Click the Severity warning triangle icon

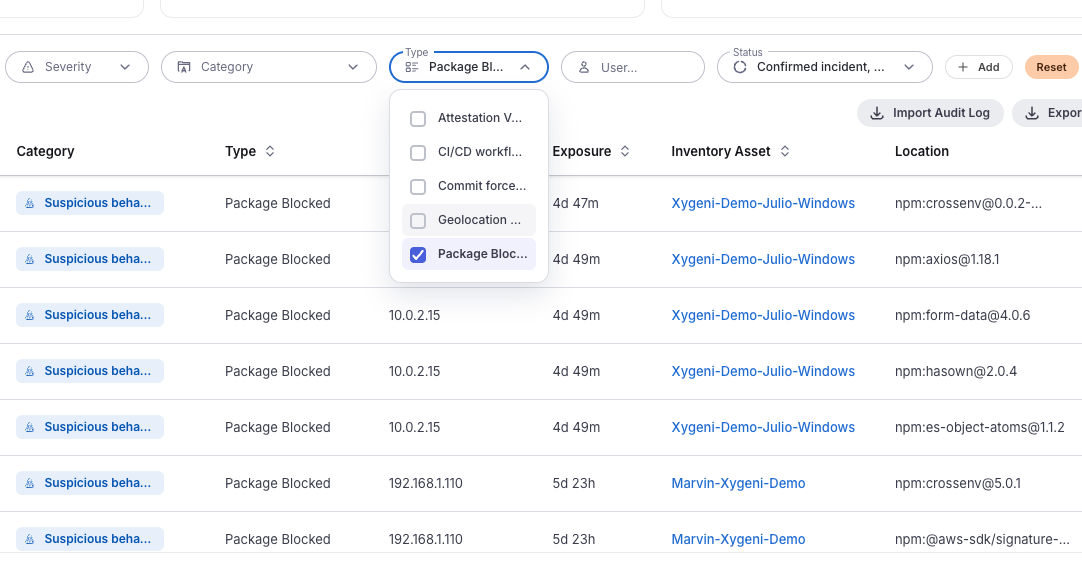28,67
